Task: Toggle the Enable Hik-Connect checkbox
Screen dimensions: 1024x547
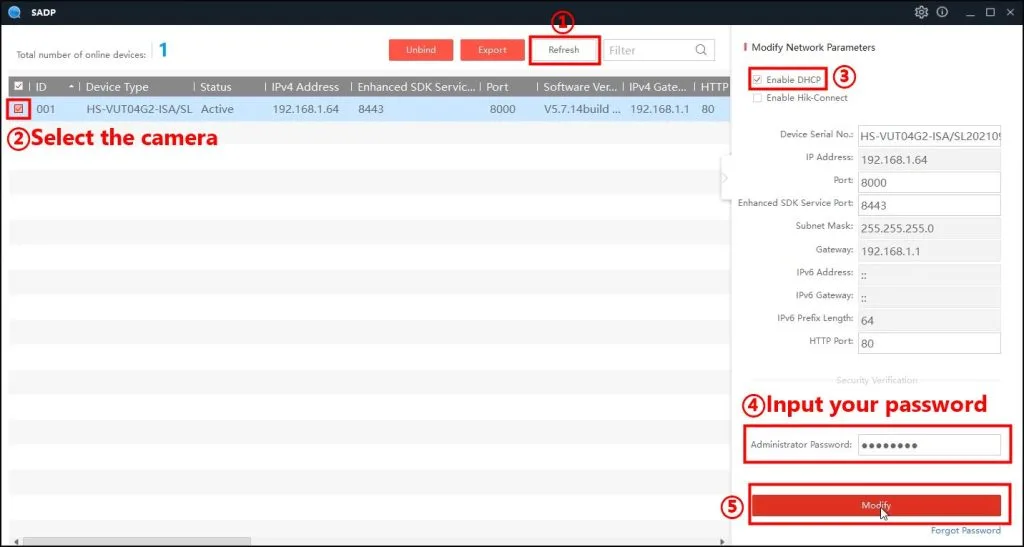Action: click(x=757, y=98)
